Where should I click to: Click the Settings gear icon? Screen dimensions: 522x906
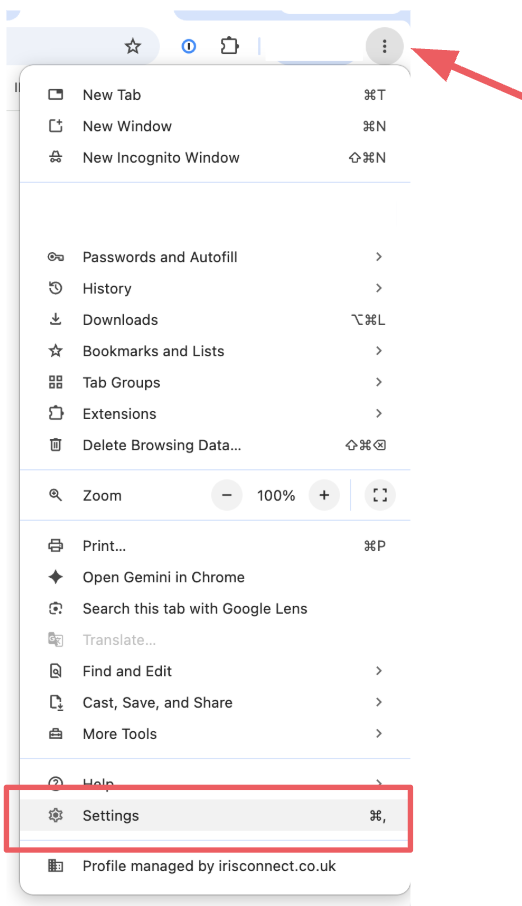(55, 815)
